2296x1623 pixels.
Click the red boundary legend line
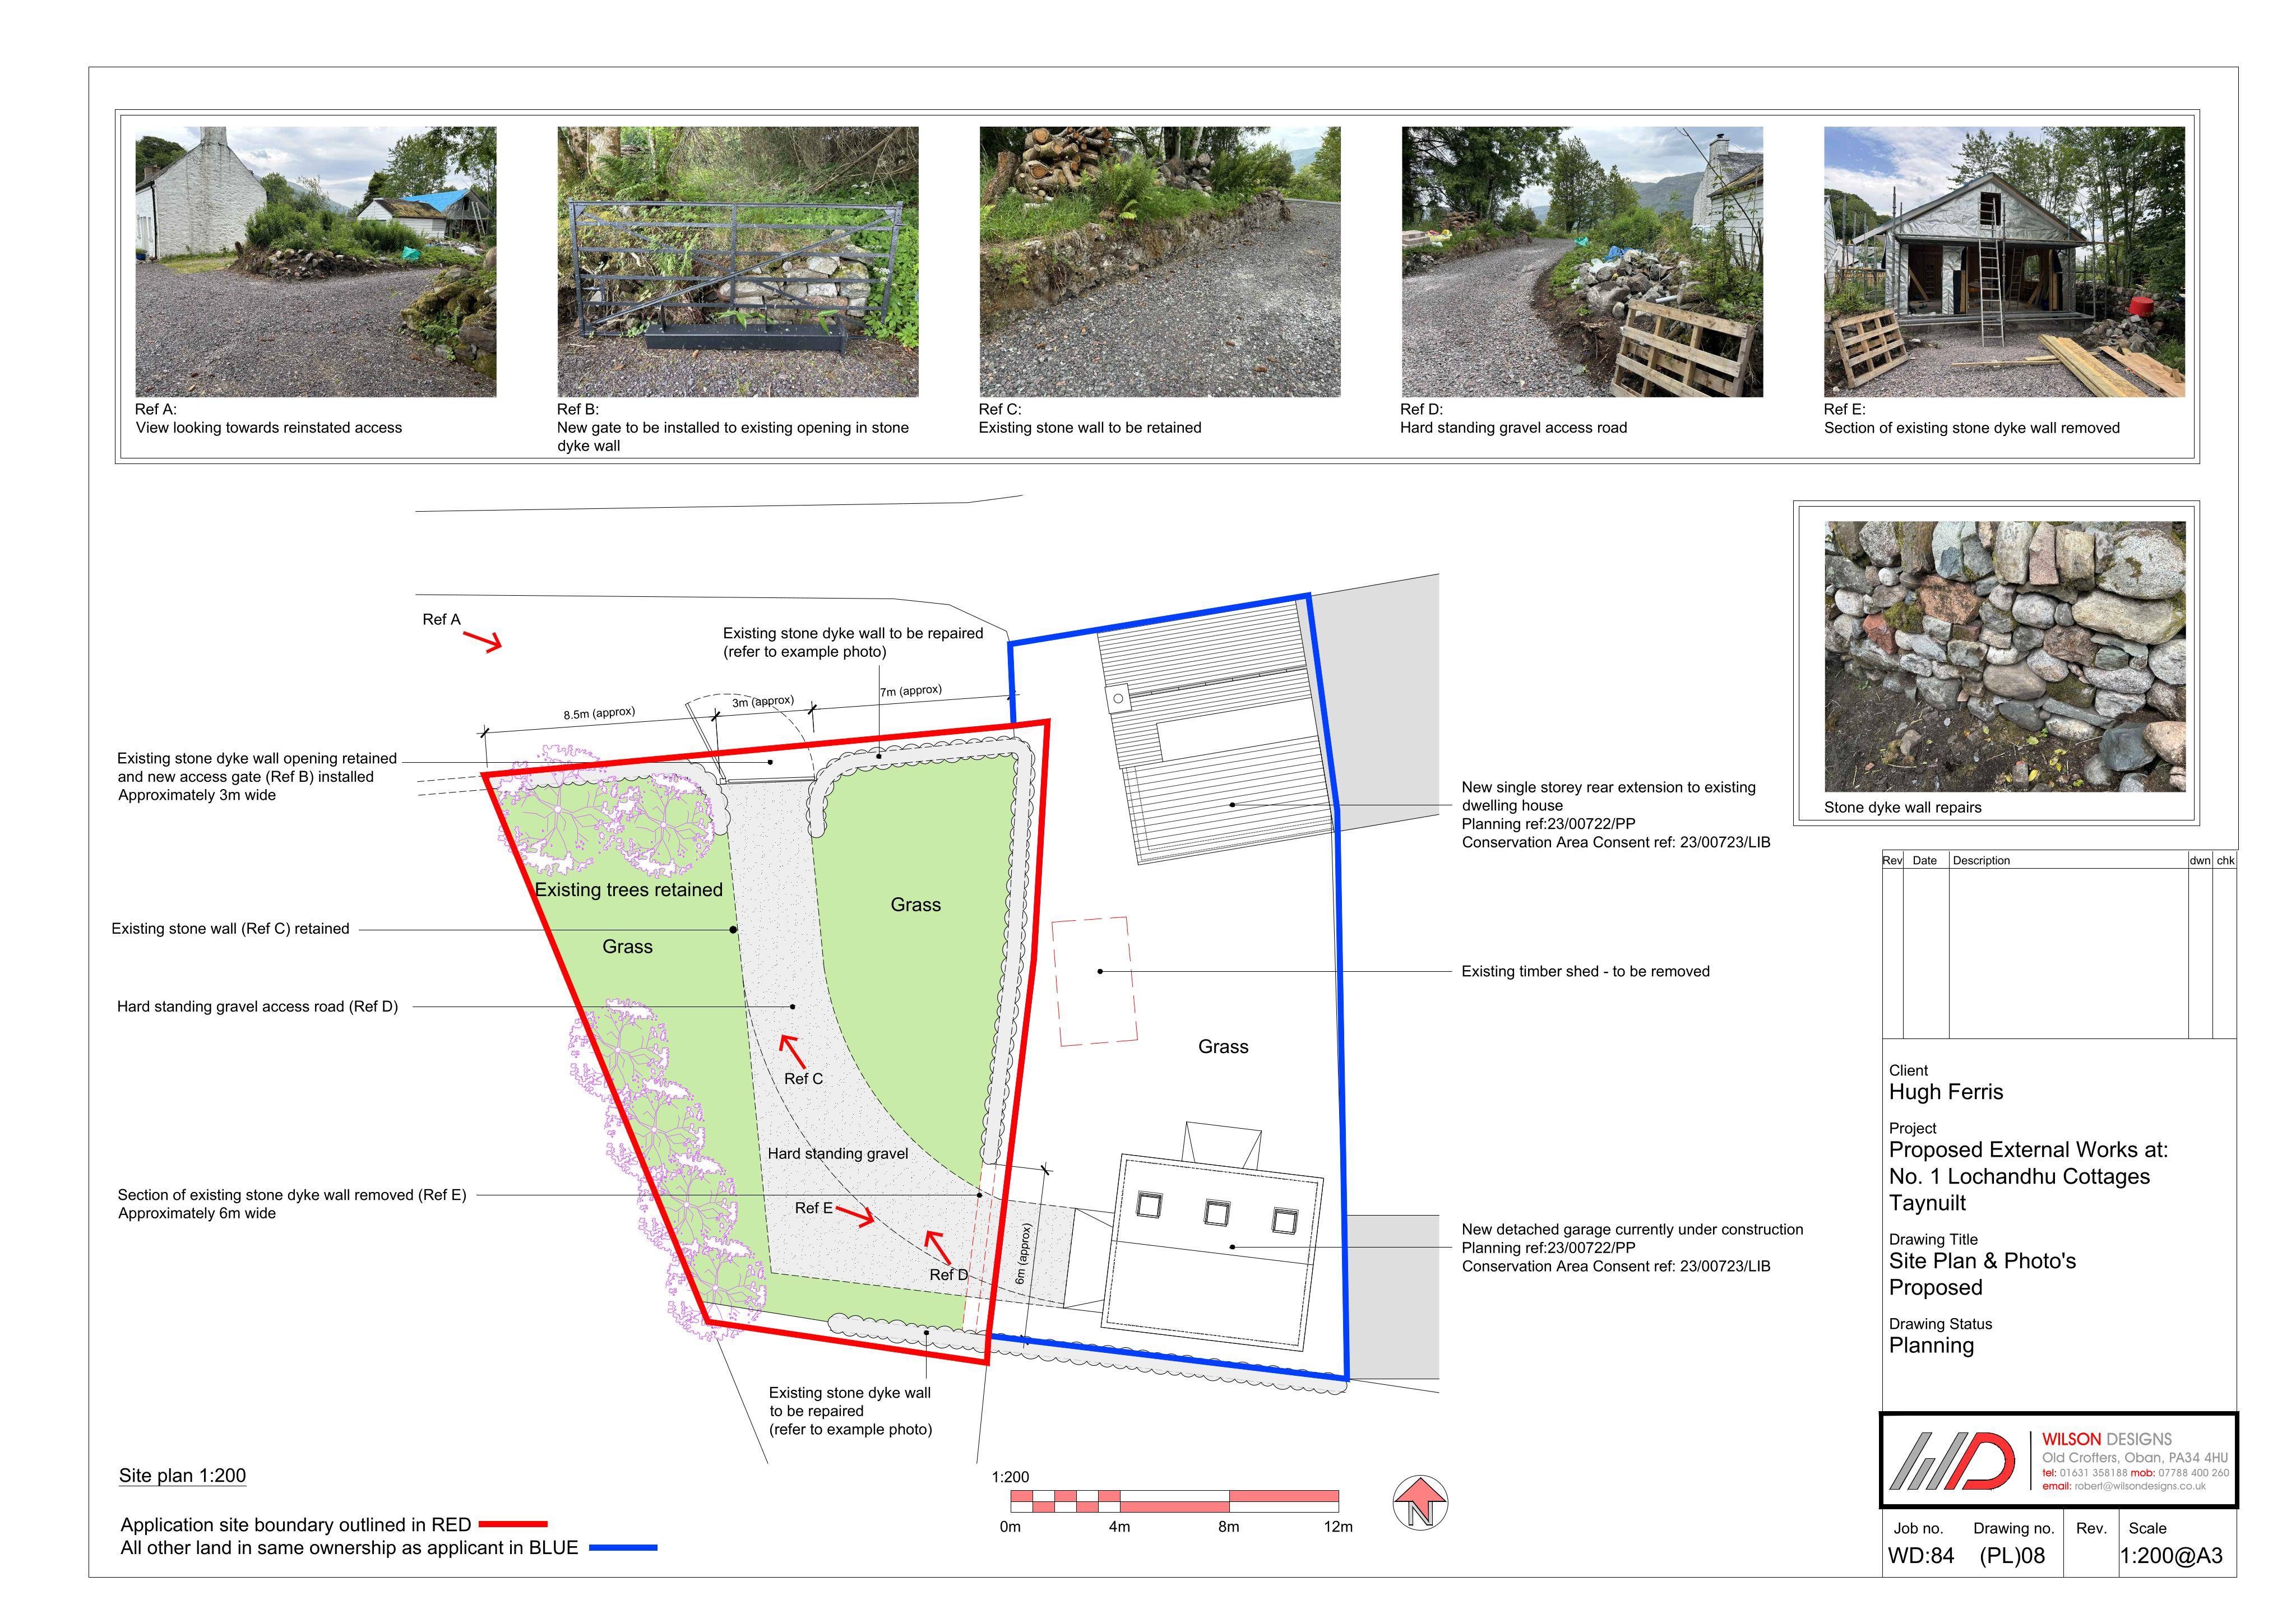pyautogui.click(x=513, y=1525)
